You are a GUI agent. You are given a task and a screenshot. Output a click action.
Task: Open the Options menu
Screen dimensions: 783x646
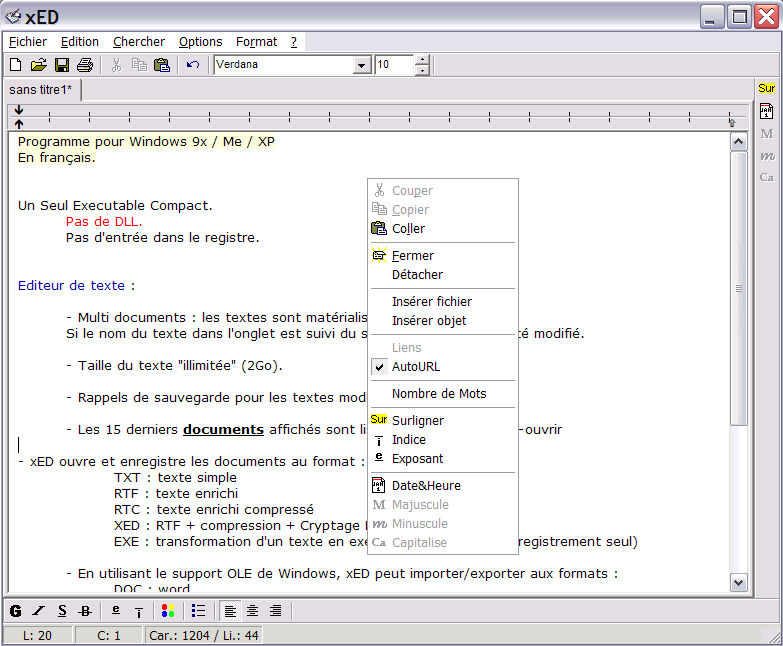coord(200,42)
